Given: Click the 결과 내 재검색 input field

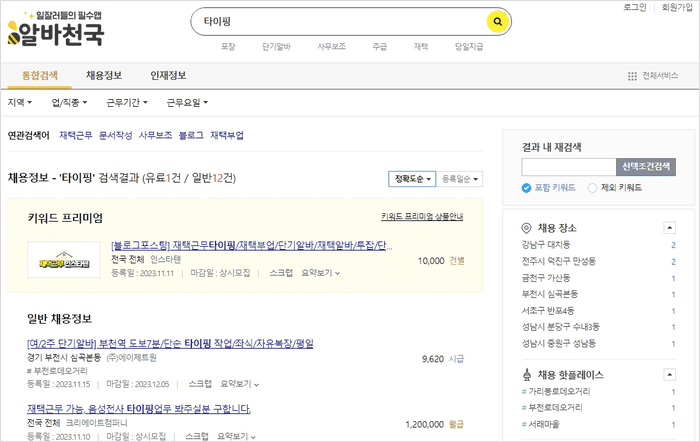Looking at the screenshot, I should pyautogui.click(x=569, y=167).
